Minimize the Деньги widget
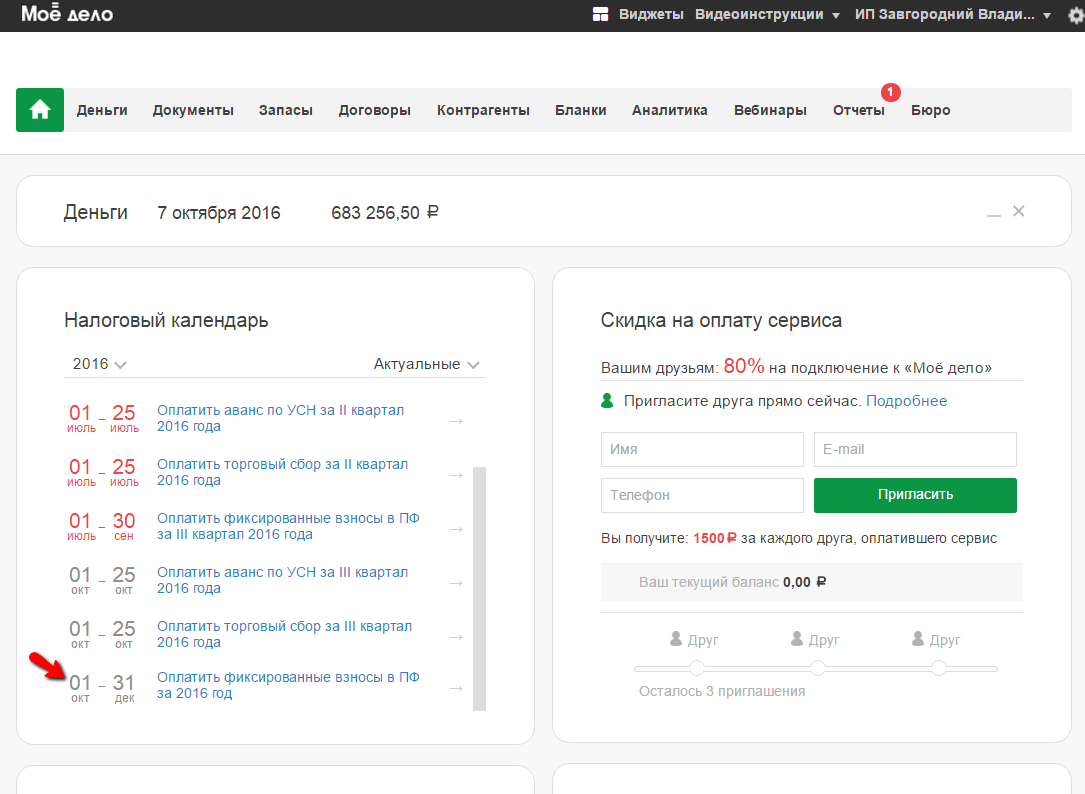1085x794 pixels. coord(994,215)
